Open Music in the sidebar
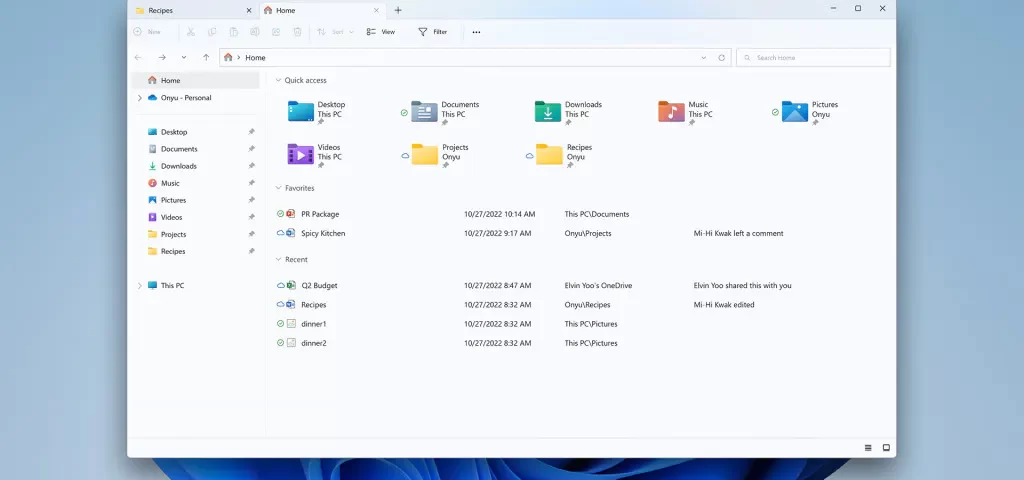1024x480 pixels. (x=170, y=184)
